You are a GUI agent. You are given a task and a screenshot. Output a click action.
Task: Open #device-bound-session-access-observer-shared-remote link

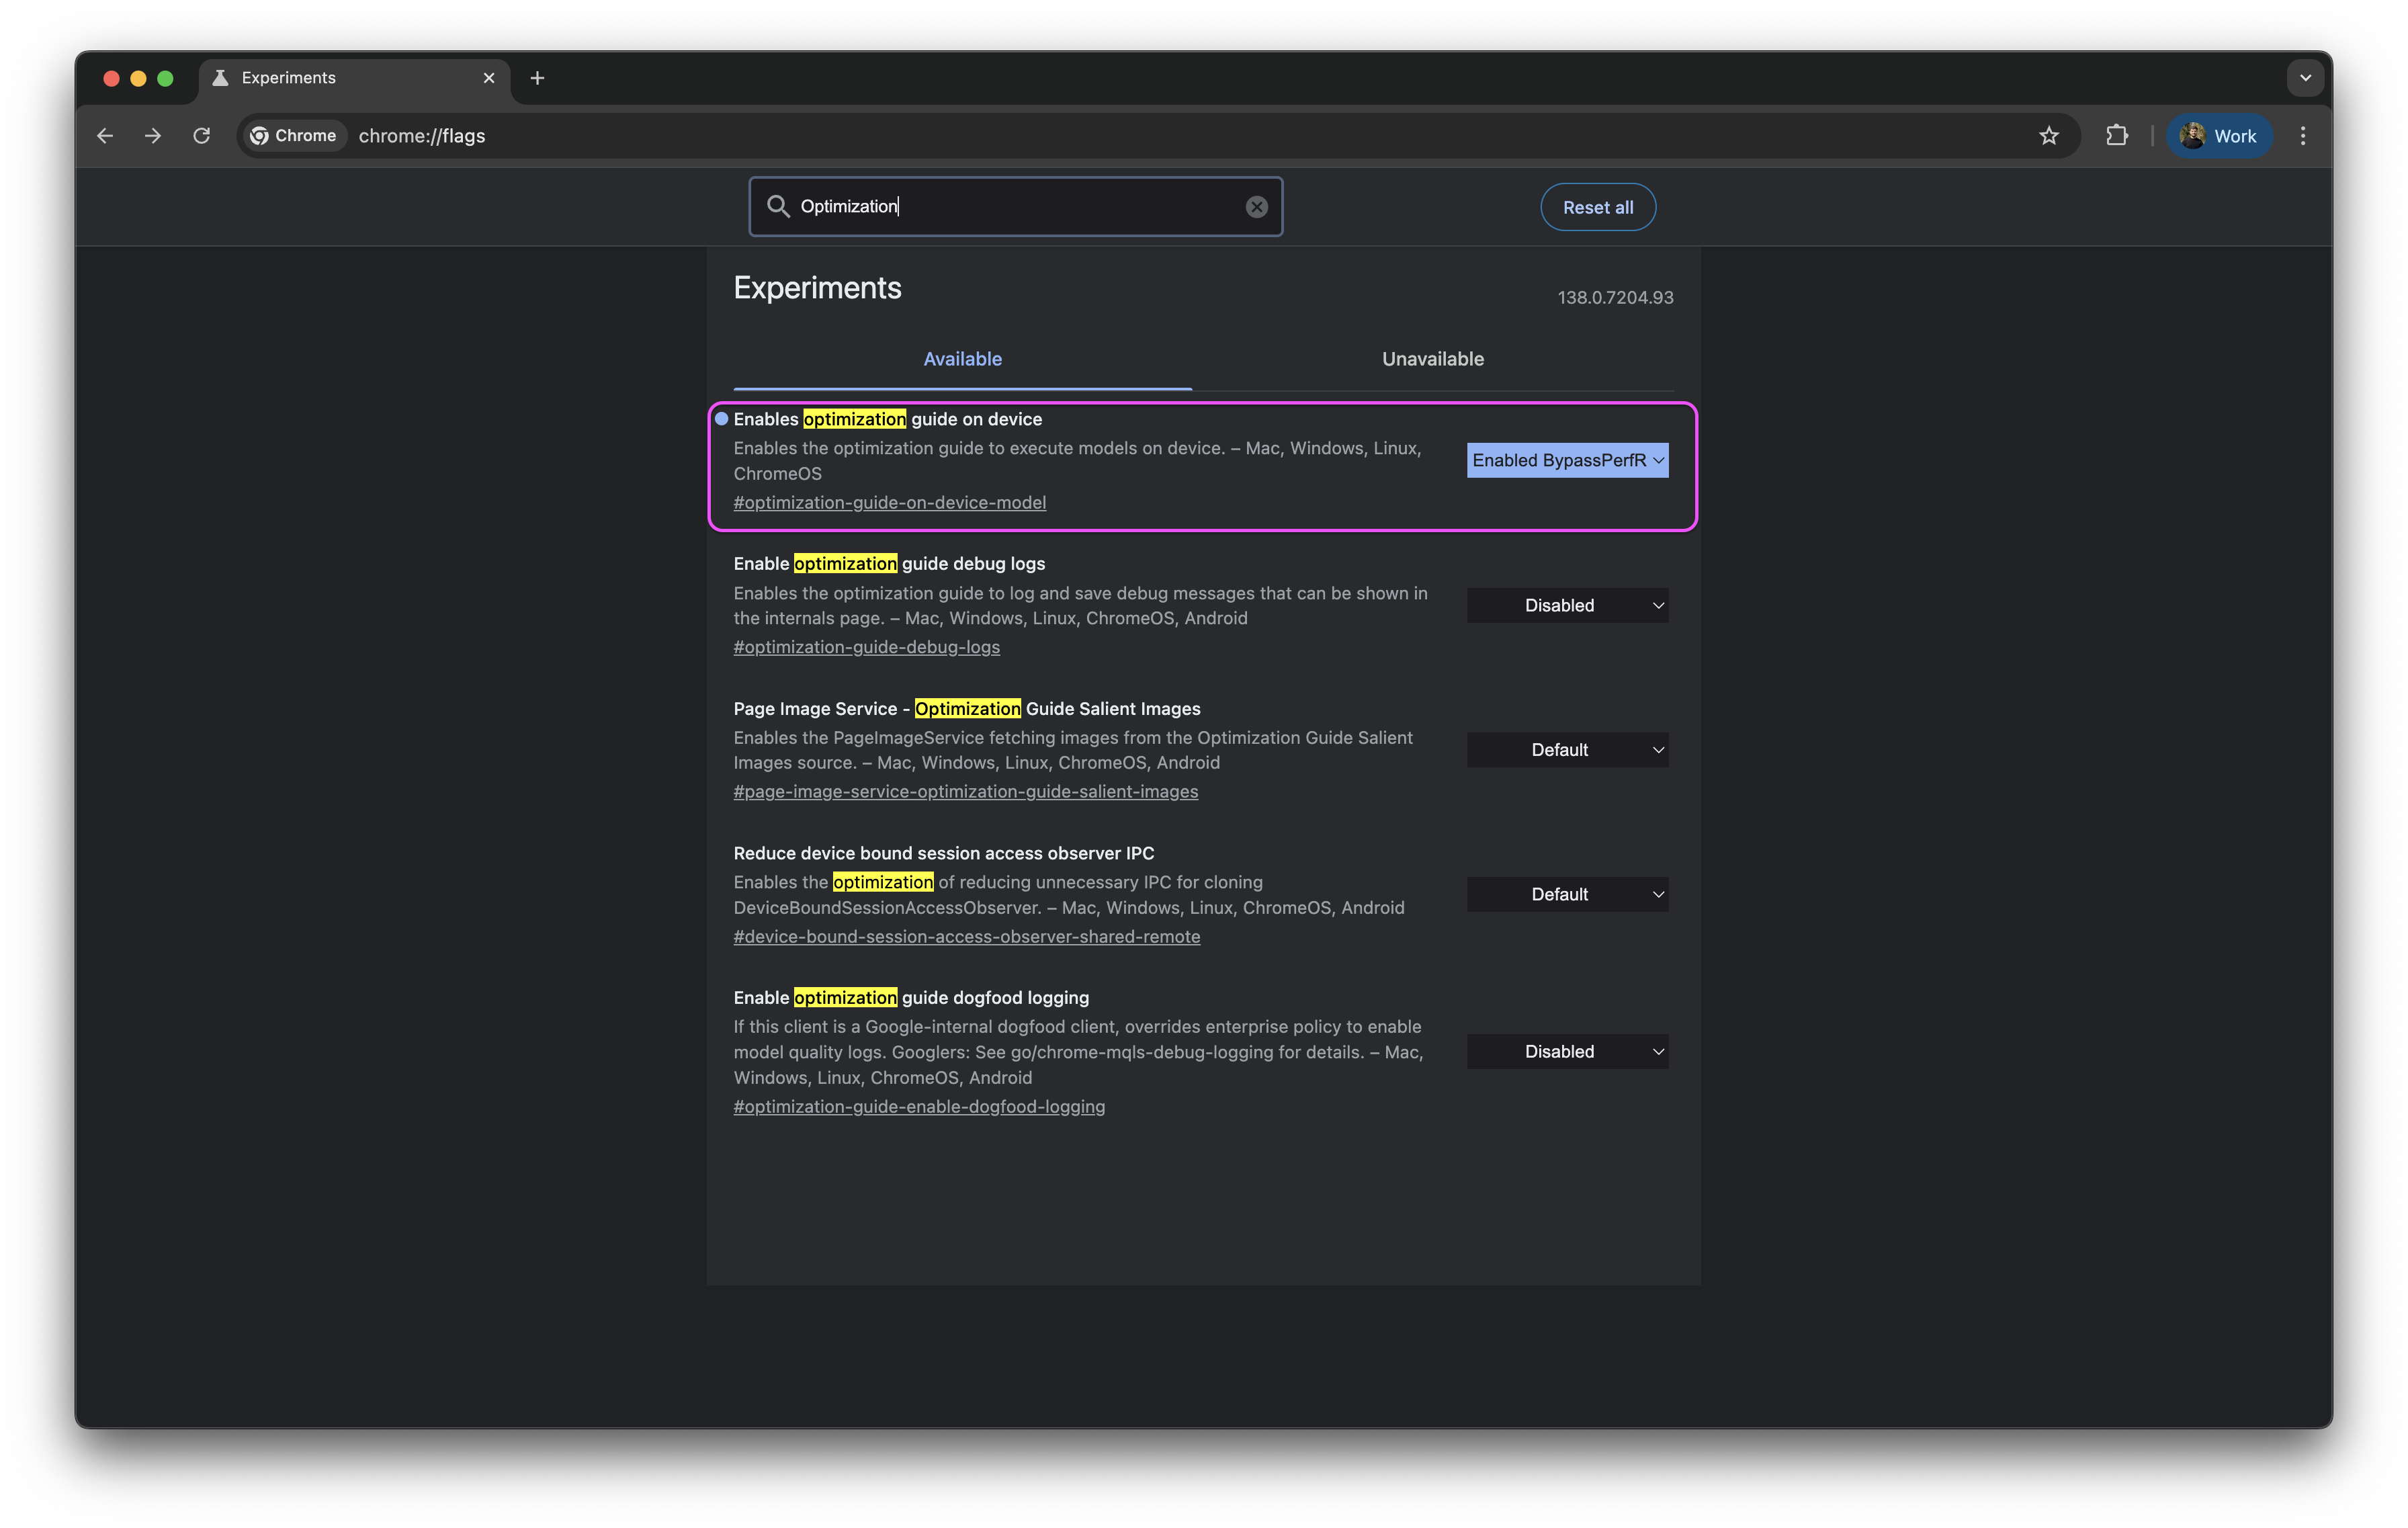(x=967, y=937)
